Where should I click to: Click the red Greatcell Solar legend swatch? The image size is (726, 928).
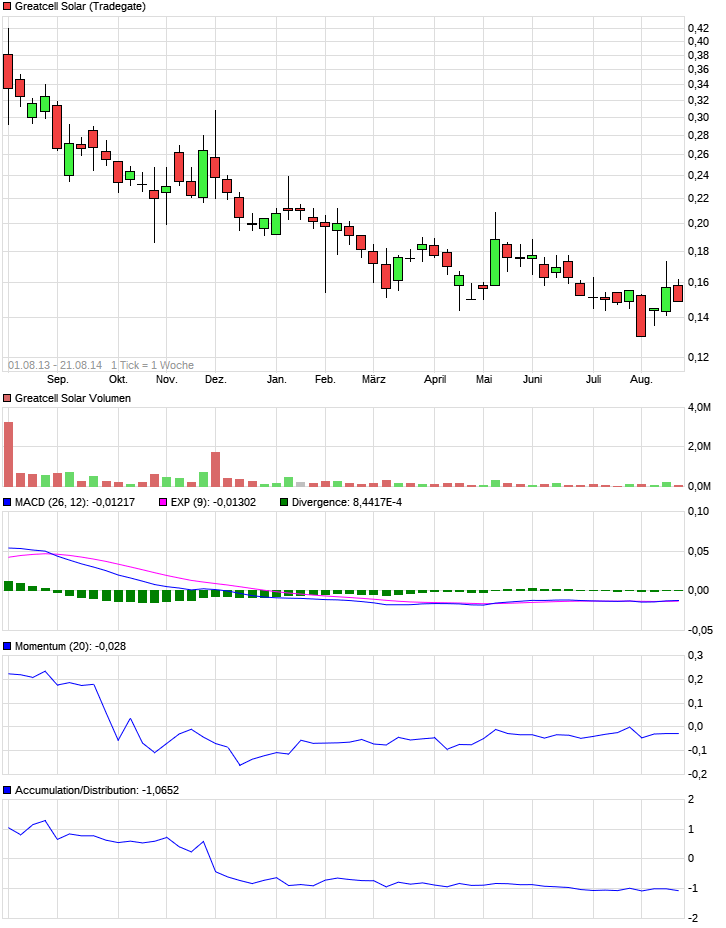coord(7,7)
